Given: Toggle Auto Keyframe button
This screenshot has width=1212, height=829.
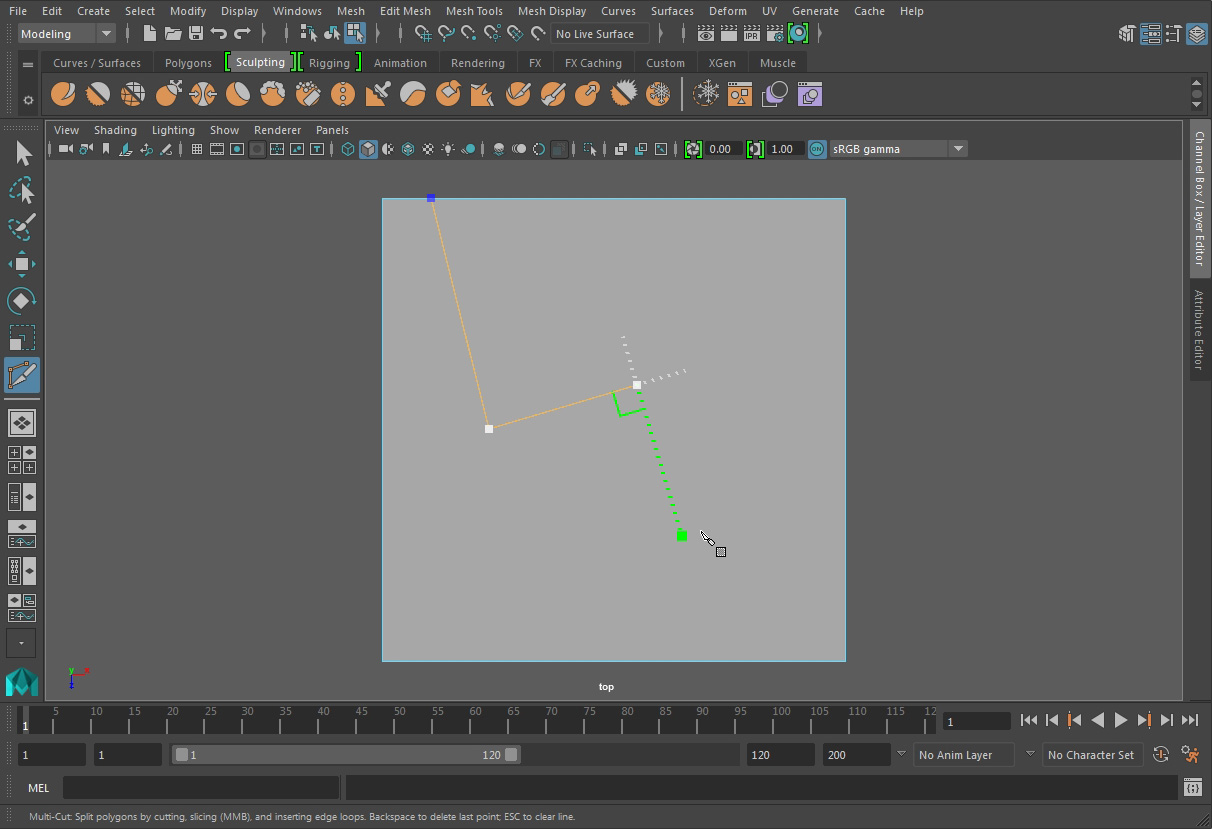Looking at the screenshot, I should tap(1161, 755).
